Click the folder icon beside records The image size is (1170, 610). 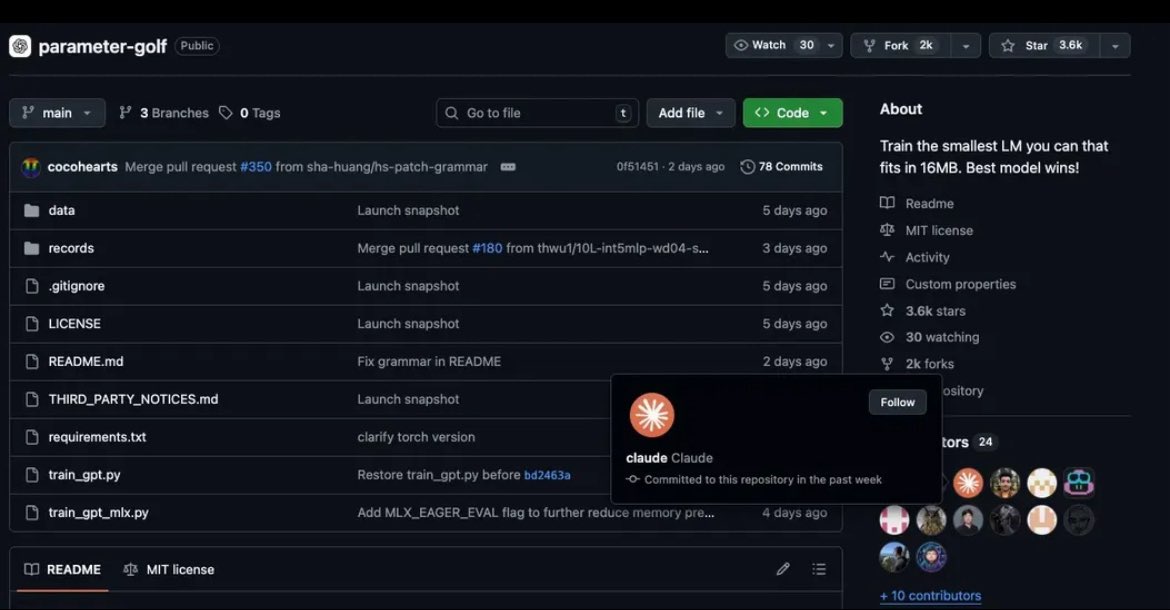[31, 248]
